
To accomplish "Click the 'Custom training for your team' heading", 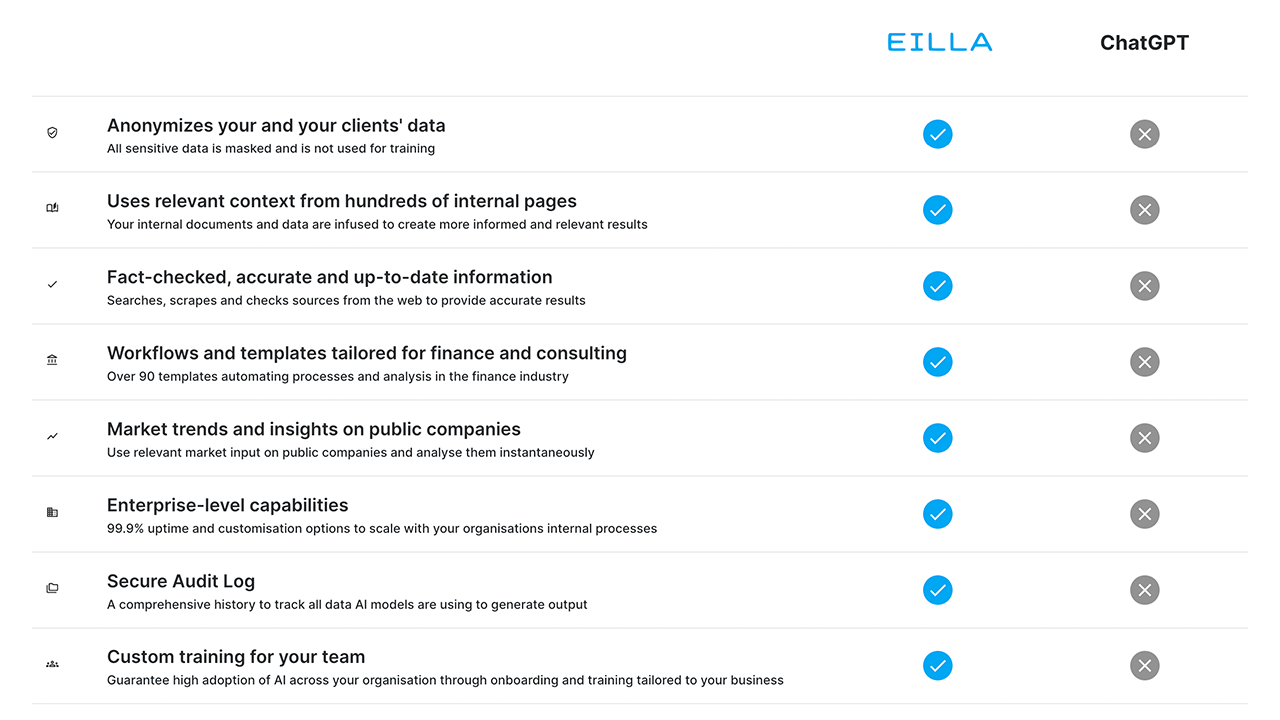I will 236,657.
